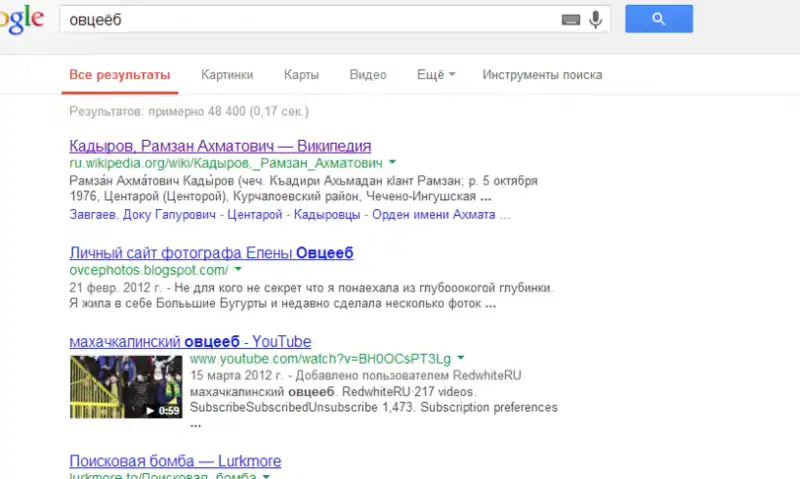The height and width of the screenshot is (479, 800).
Task: Play the YouTube video thumbnail
Action: [x=125, y=387]
